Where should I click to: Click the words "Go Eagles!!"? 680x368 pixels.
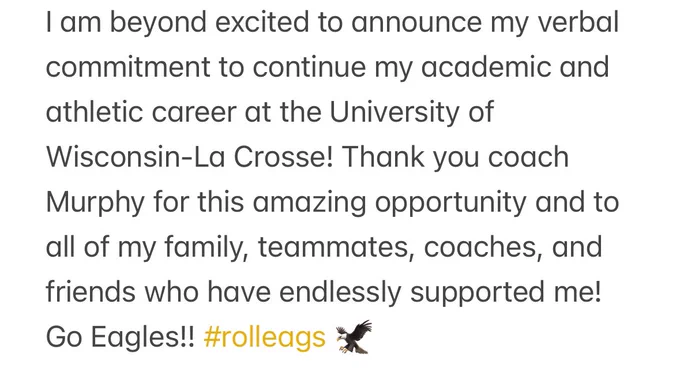pyautogui.click(x=121, y=337)
